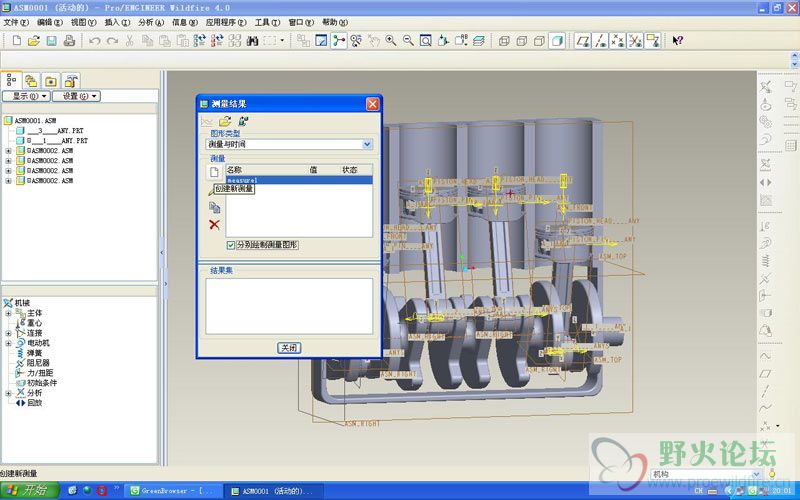Screen dimensions: 800x500
Task: Open the 应用程序 Applications menu
Action: [x=226, y=22]
